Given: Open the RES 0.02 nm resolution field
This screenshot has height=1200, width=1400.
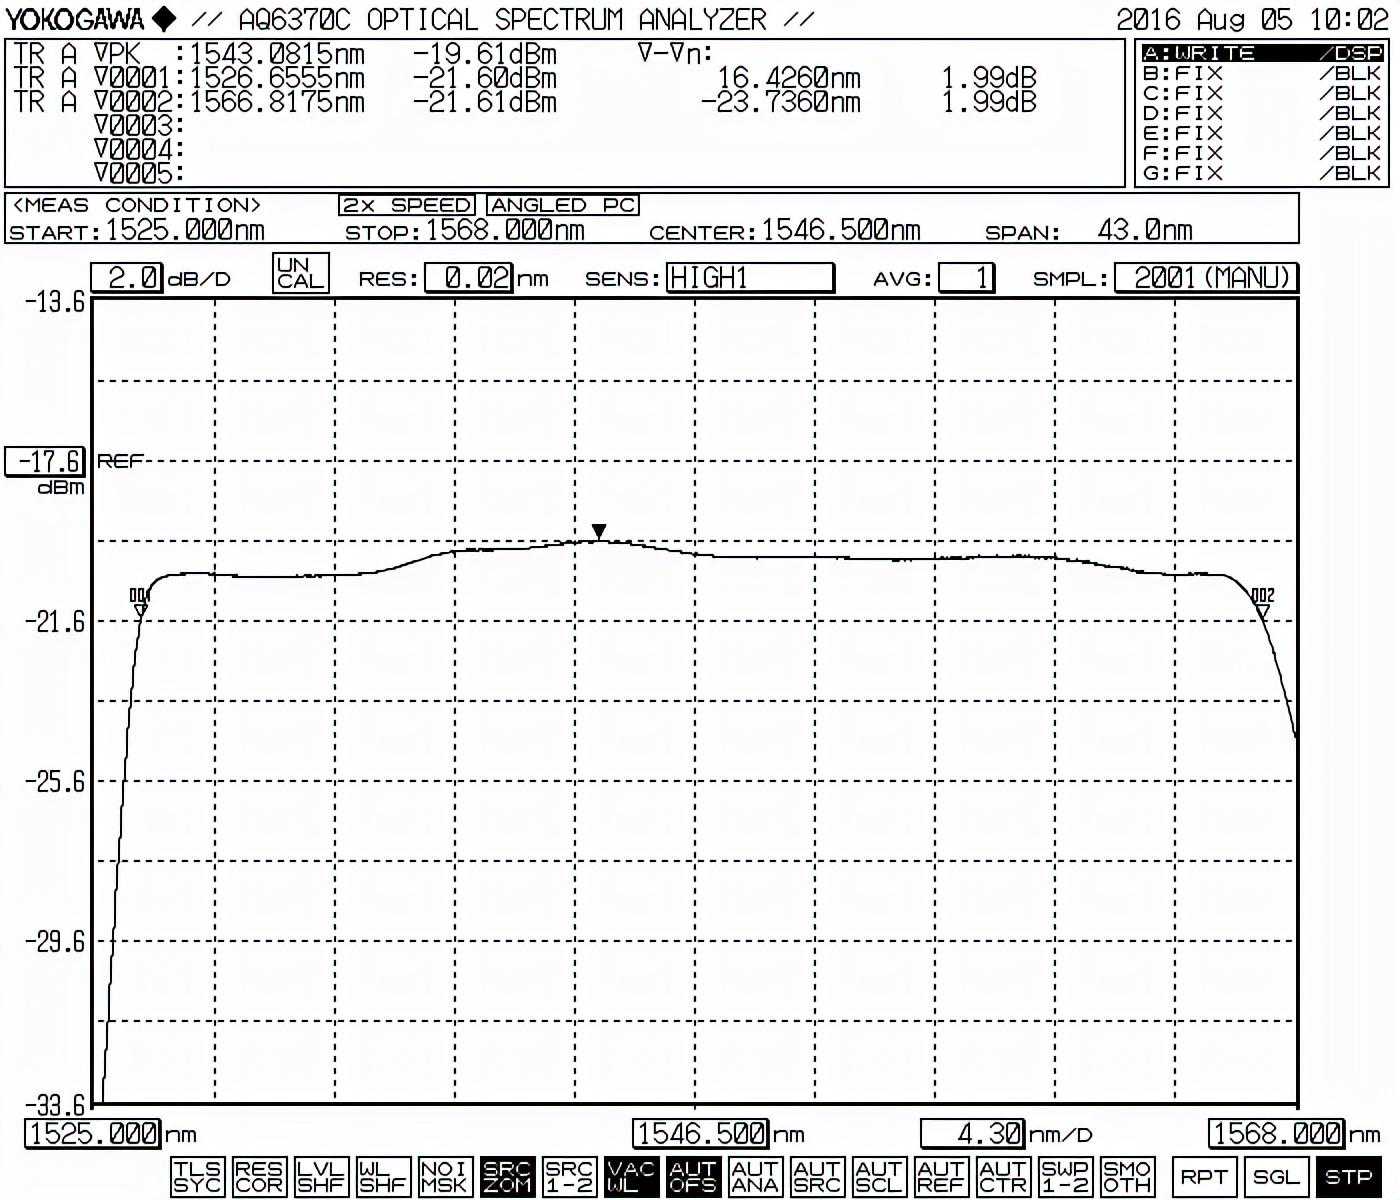Looking at the screenshot, I should click(x=468, y=278).
